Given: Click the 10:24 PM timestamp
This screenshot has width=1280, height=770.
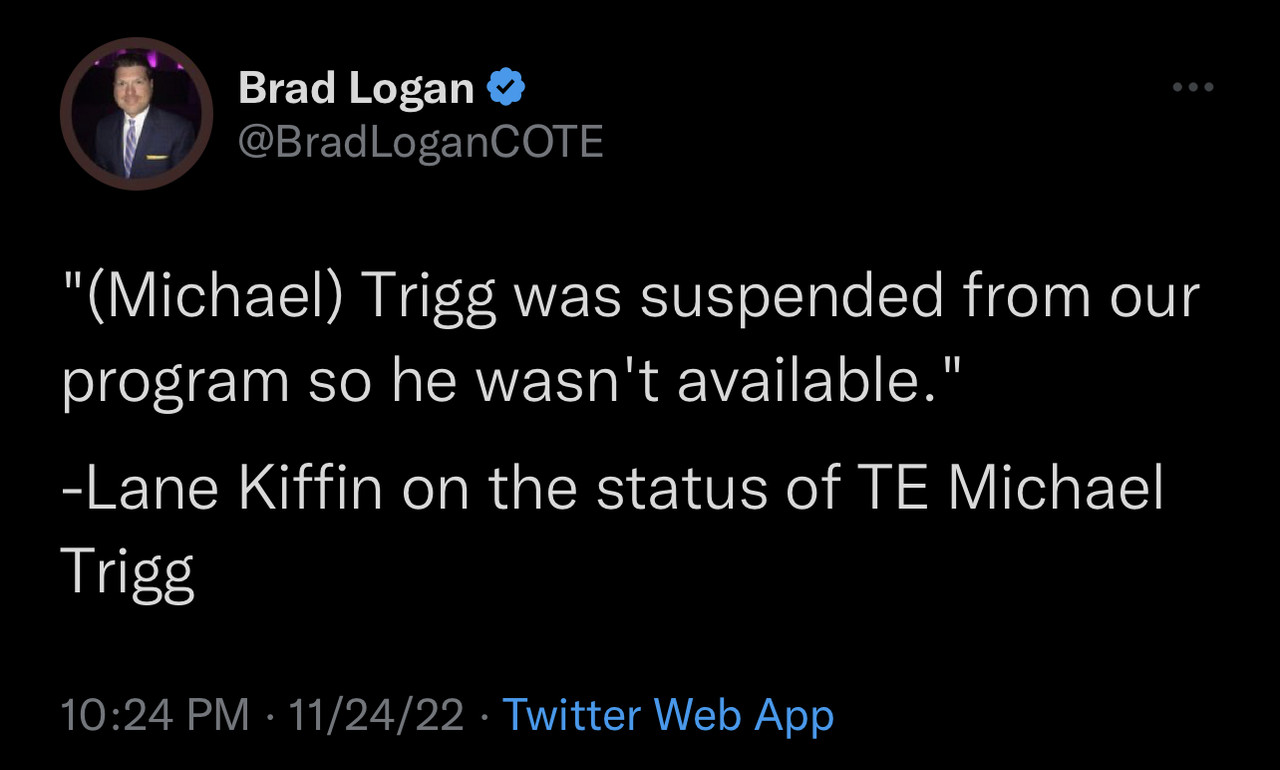Looking at the screenshot, I should (x=154, y=715).
